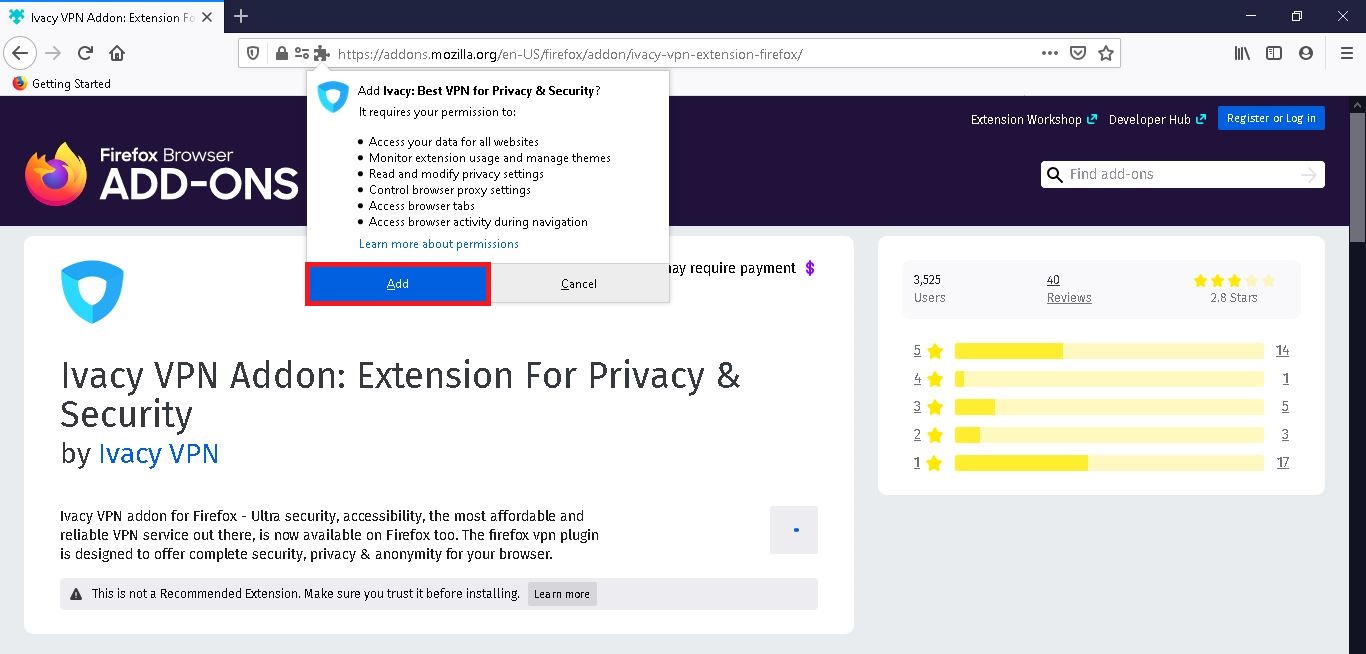1366x654 pixels.
Task: Show tracking protection shield info
Action: [x=253, y=53]
